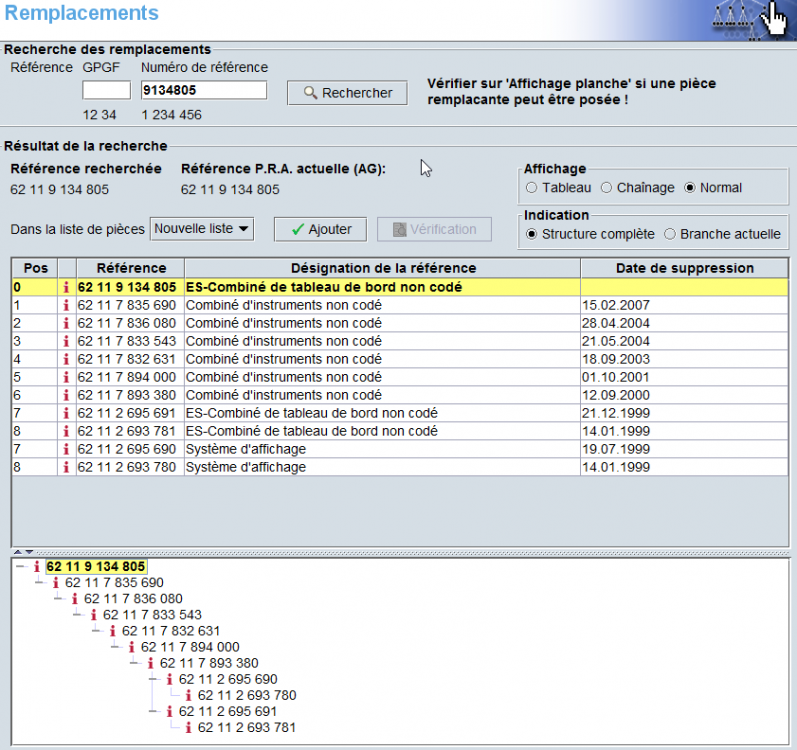
Task: Collapse tree branch 62 11 2 695 690
Action: [154, 679]
